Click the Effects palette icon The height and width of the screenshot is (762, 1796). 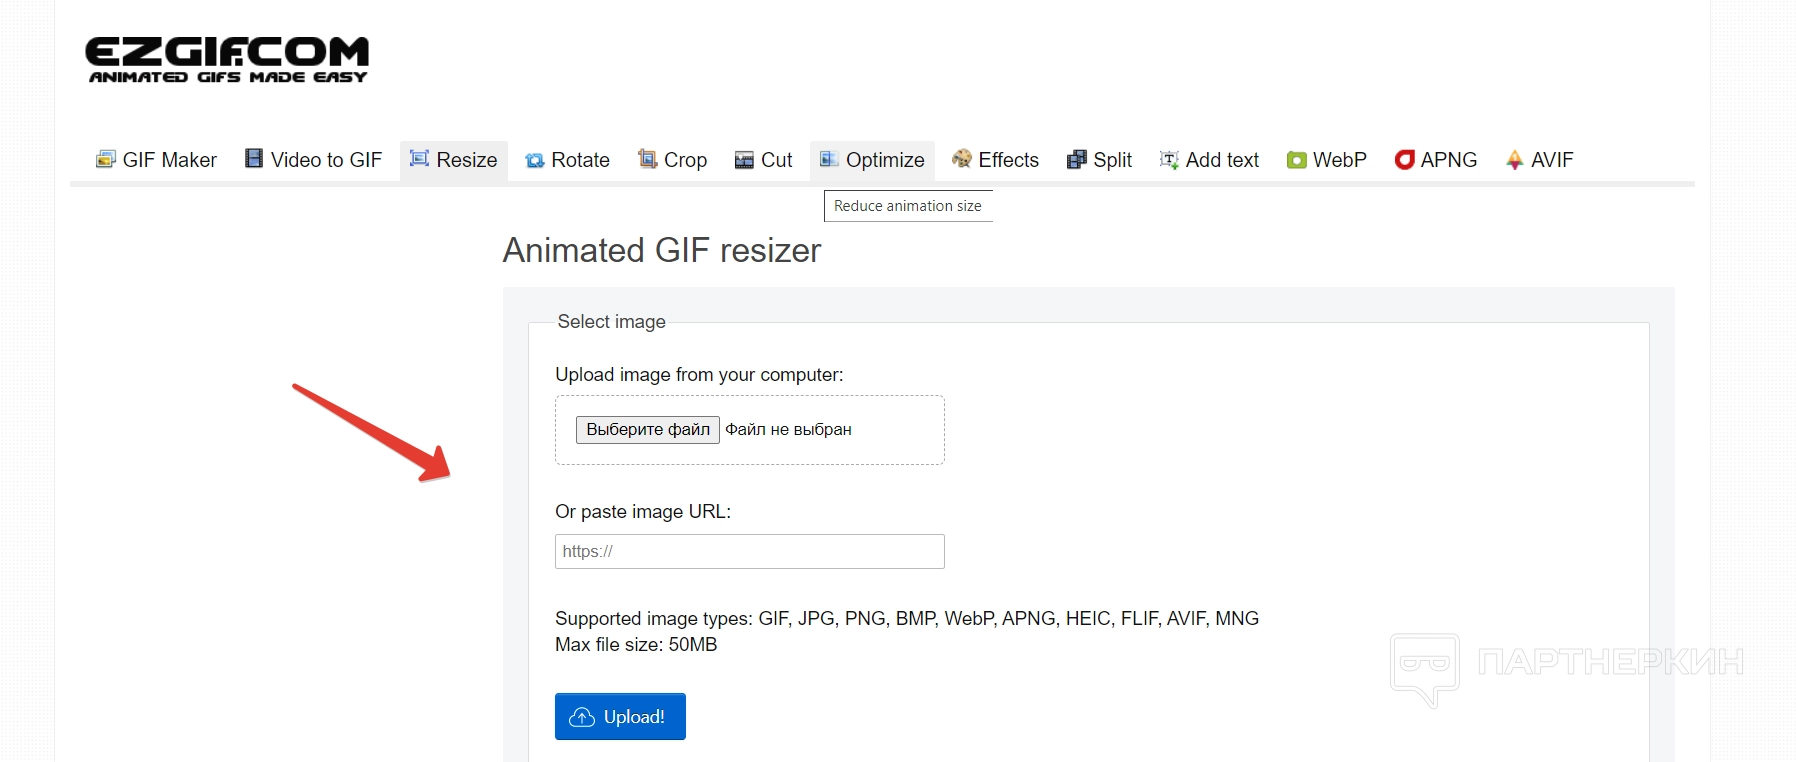pos(962,159)
